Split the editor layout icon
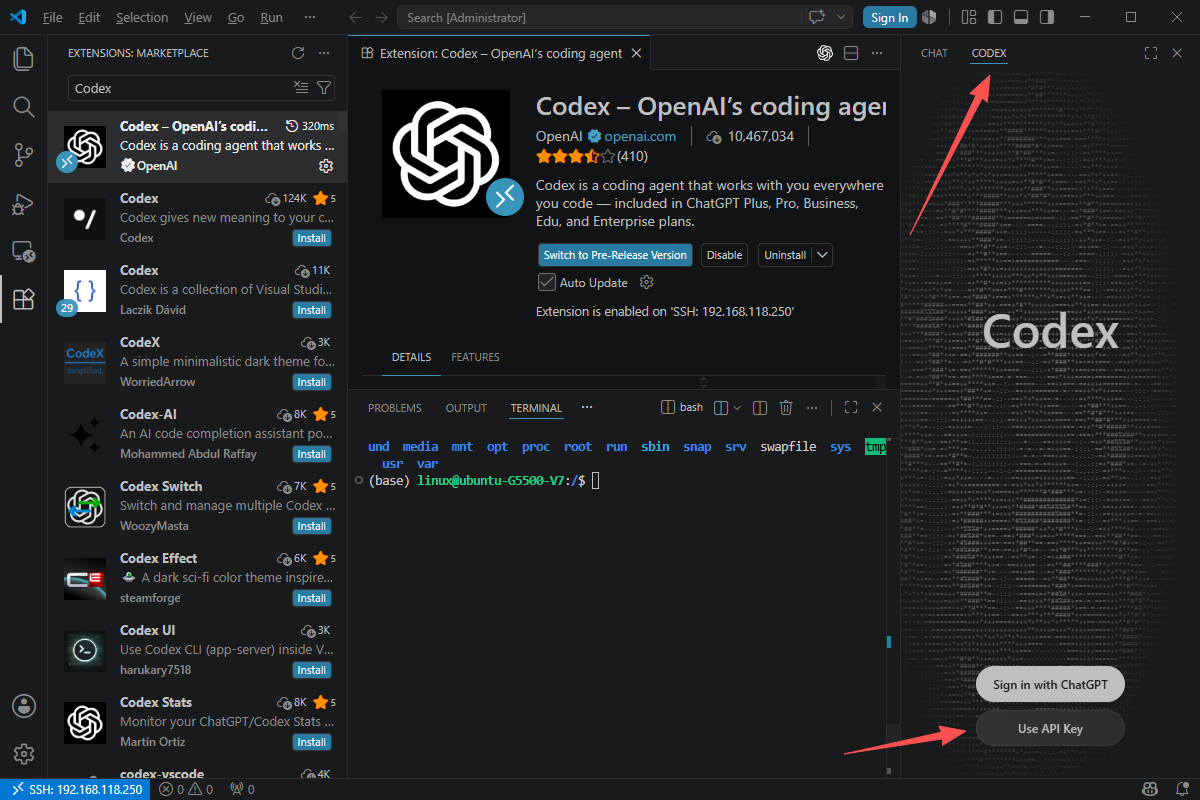This screenshot has width=1200, height=800. (x=851, y=53)
